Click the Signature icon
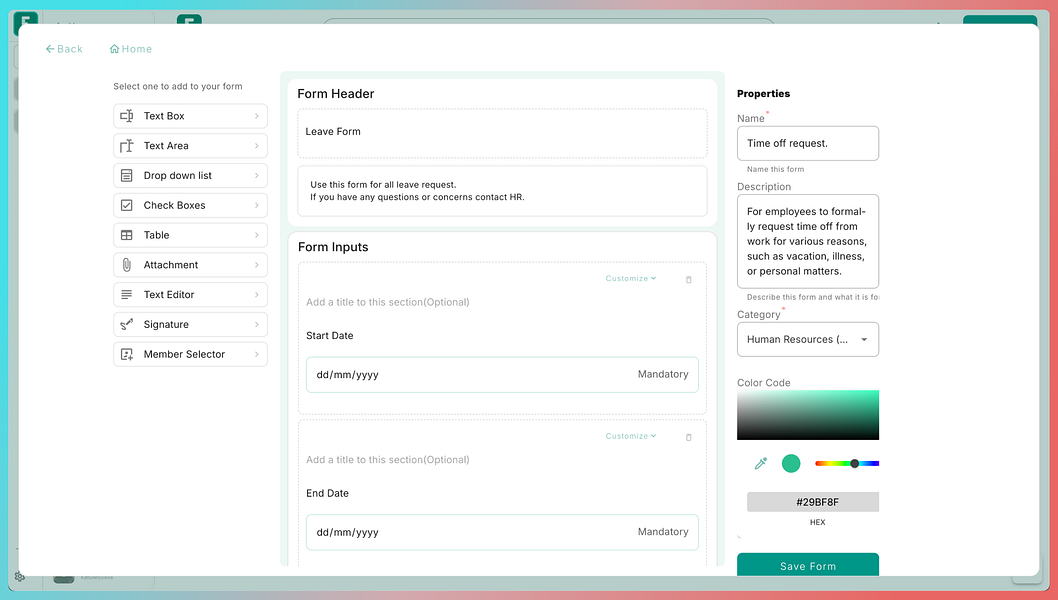 [126, 324]
